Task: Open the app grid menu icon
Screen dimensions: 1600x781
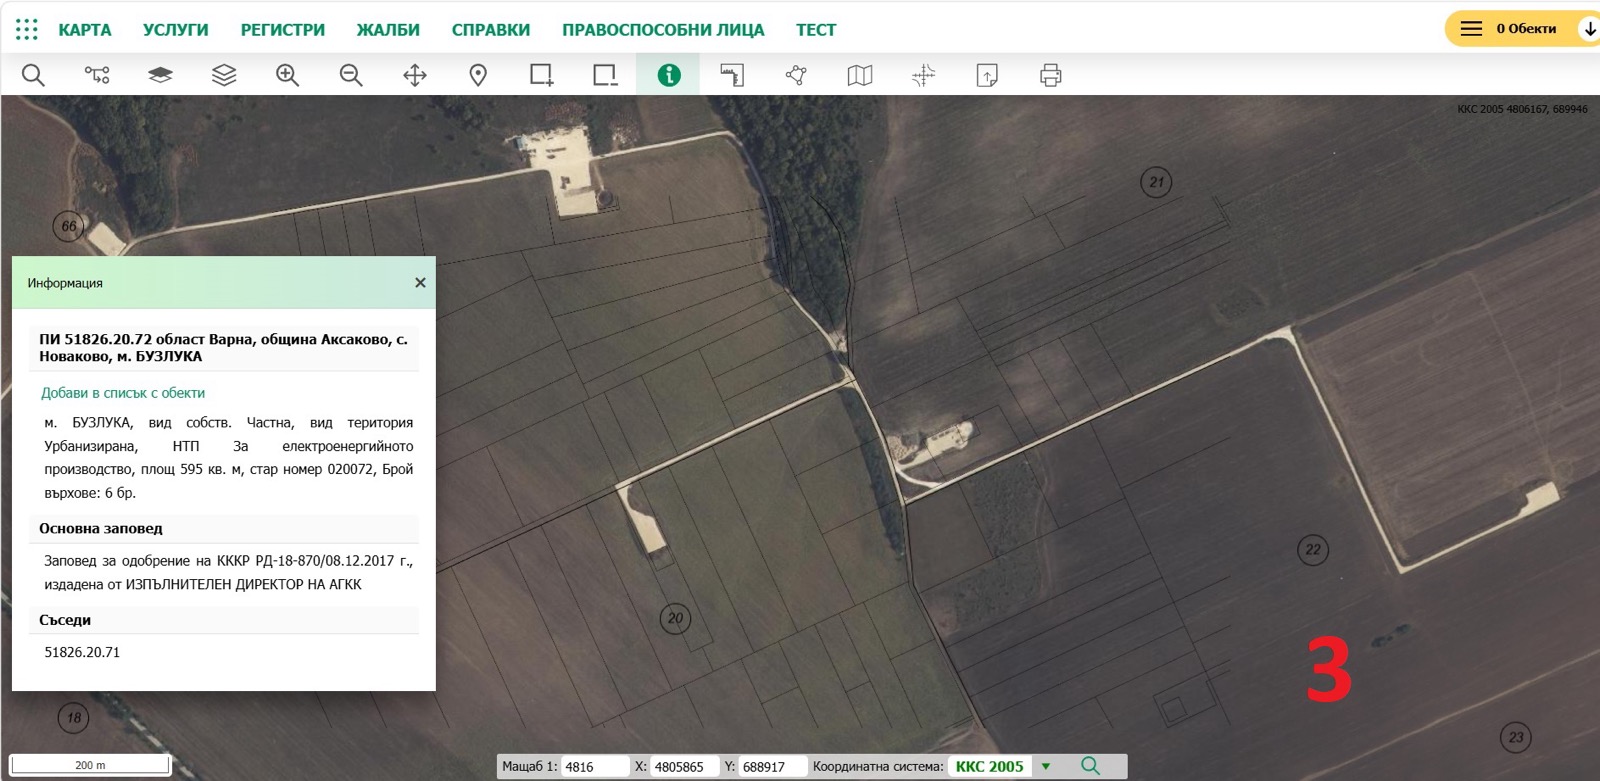Action: (x=27, y=29)
